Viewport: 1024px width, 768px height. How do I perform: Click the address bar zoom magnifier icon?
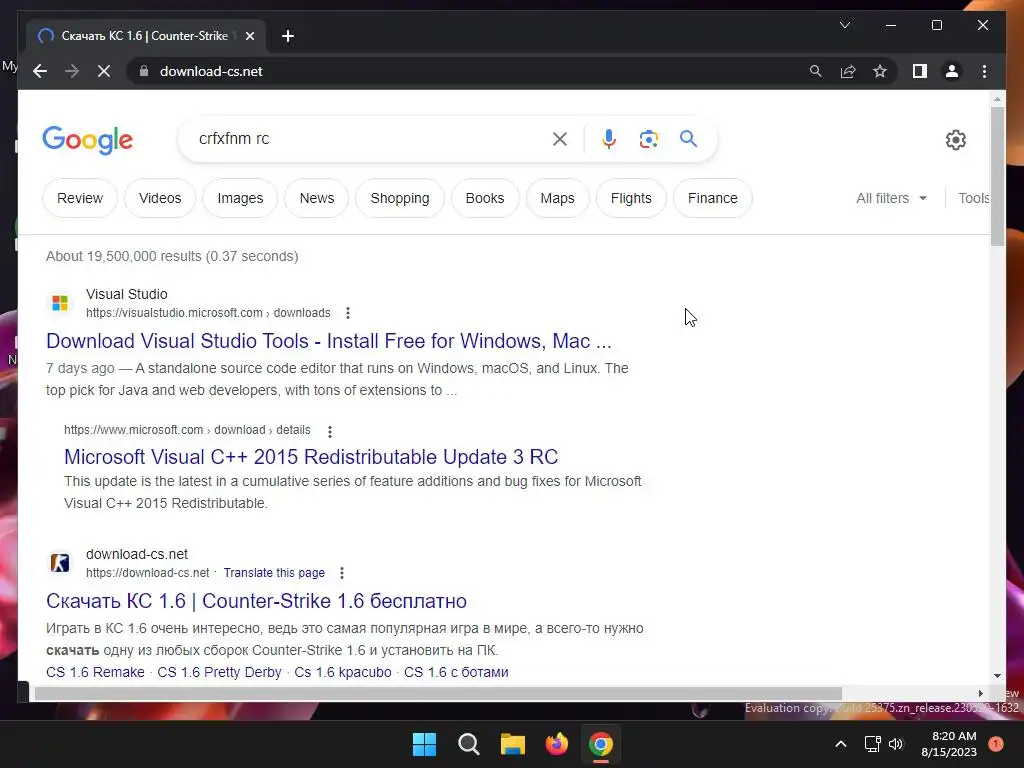[x=816, y=71]
